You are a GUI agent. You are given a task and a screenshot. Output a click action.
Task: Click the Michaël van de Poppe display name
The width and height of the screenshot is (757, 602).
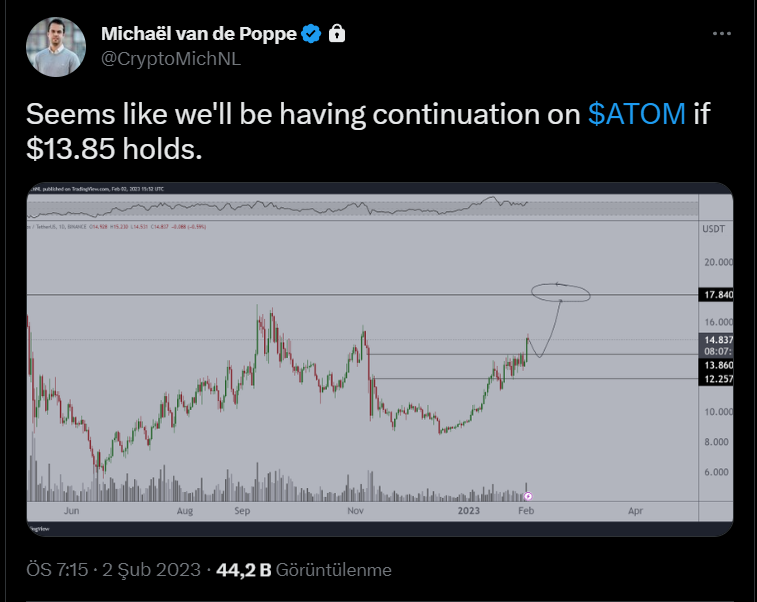pos(198,34)
